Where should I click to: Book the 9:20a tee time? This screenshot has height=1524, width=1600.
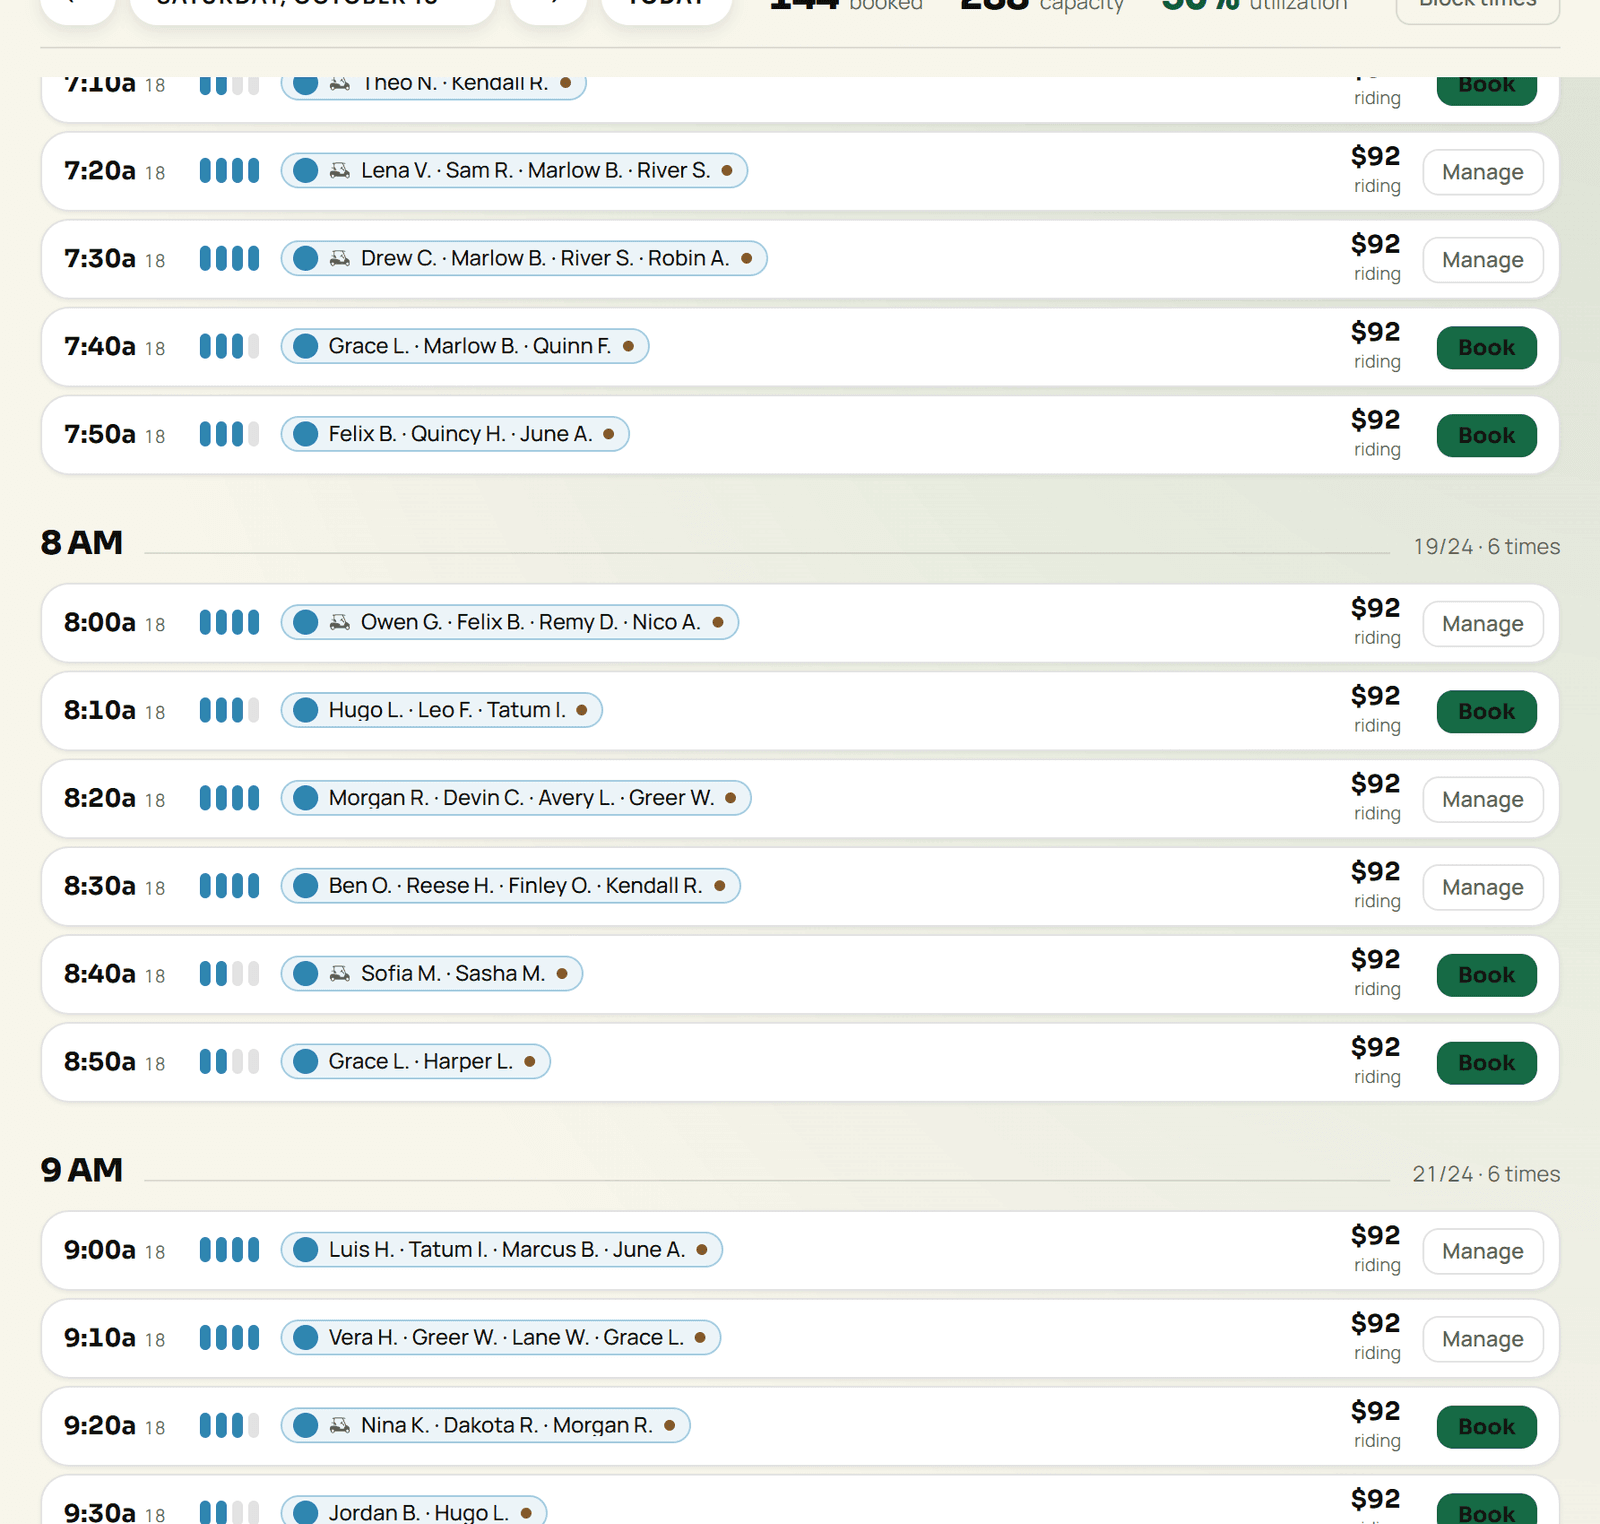(1486, 1427)
